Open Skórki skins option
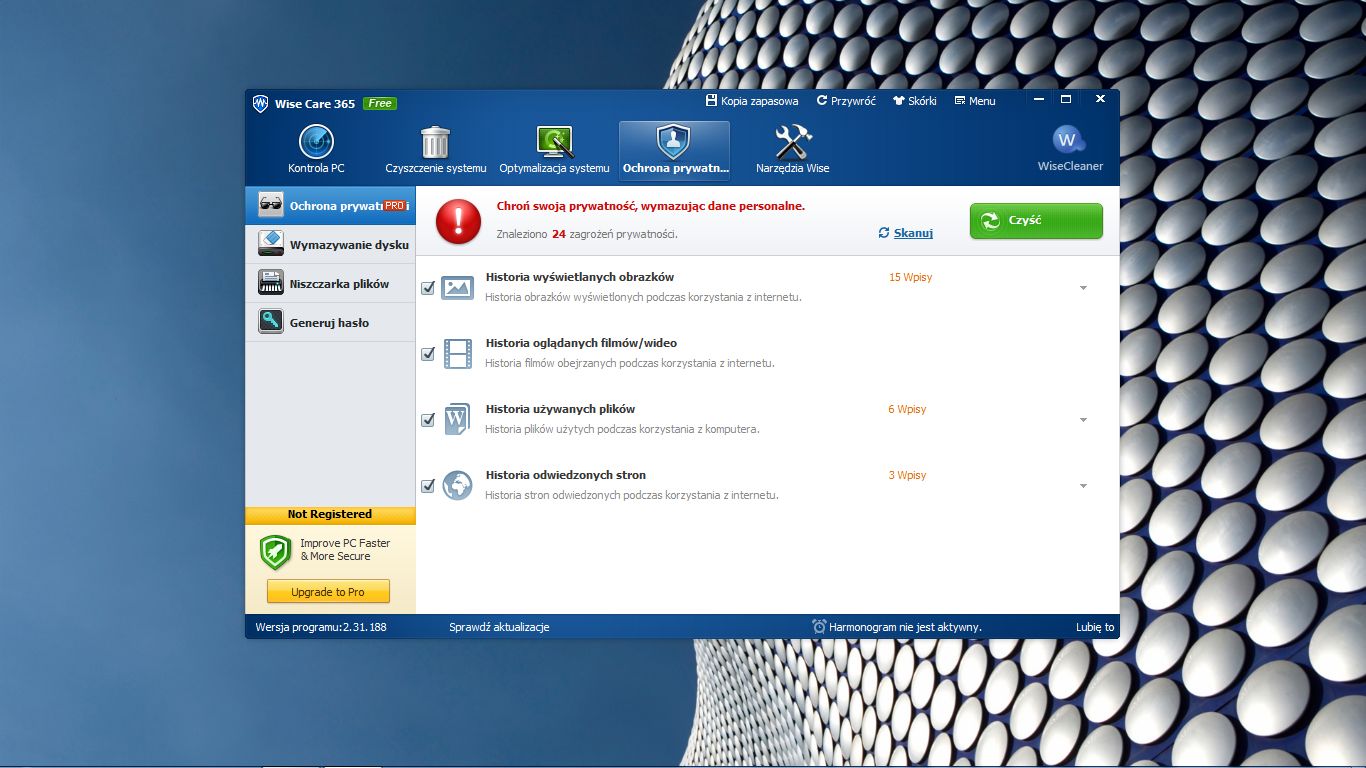1366x768 pixels. coord(914,101)
